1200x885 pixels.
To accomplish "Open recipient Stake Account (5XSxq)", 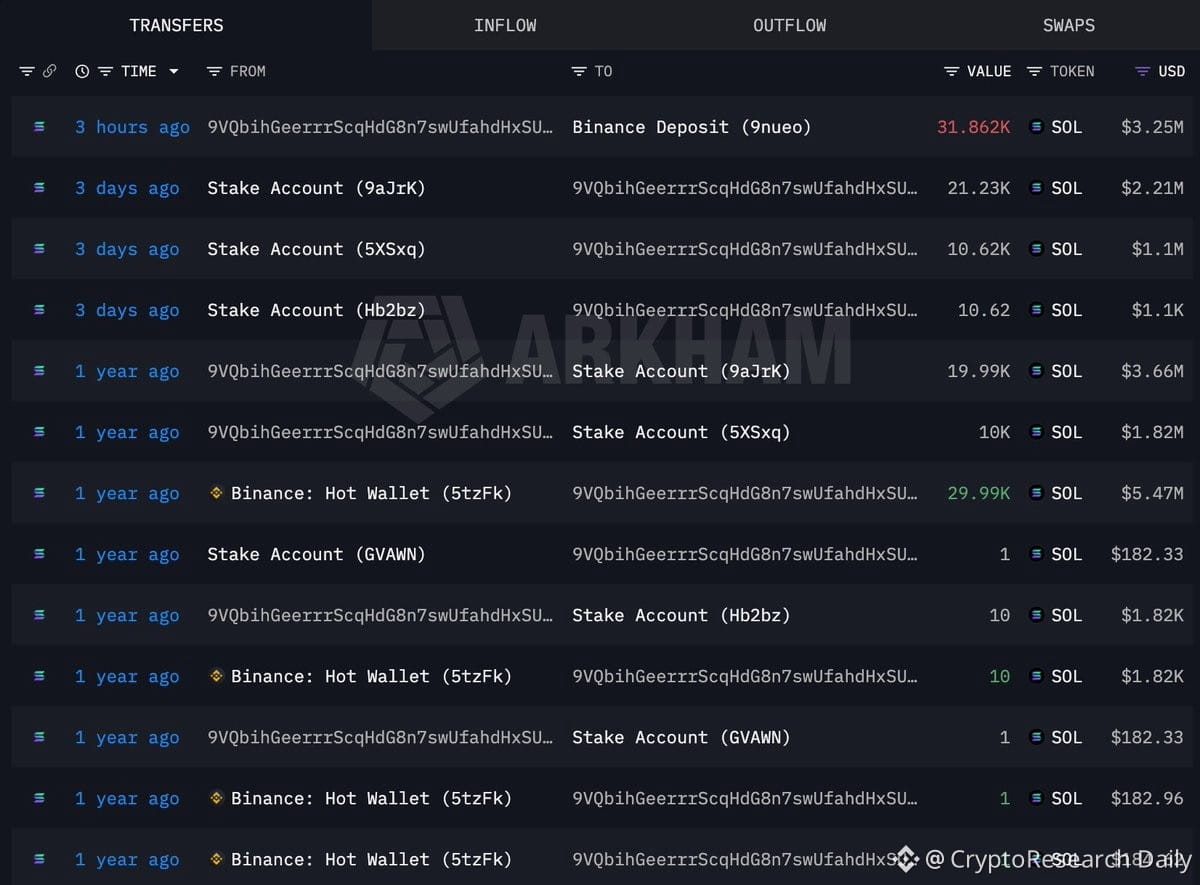I will [681, 432].
